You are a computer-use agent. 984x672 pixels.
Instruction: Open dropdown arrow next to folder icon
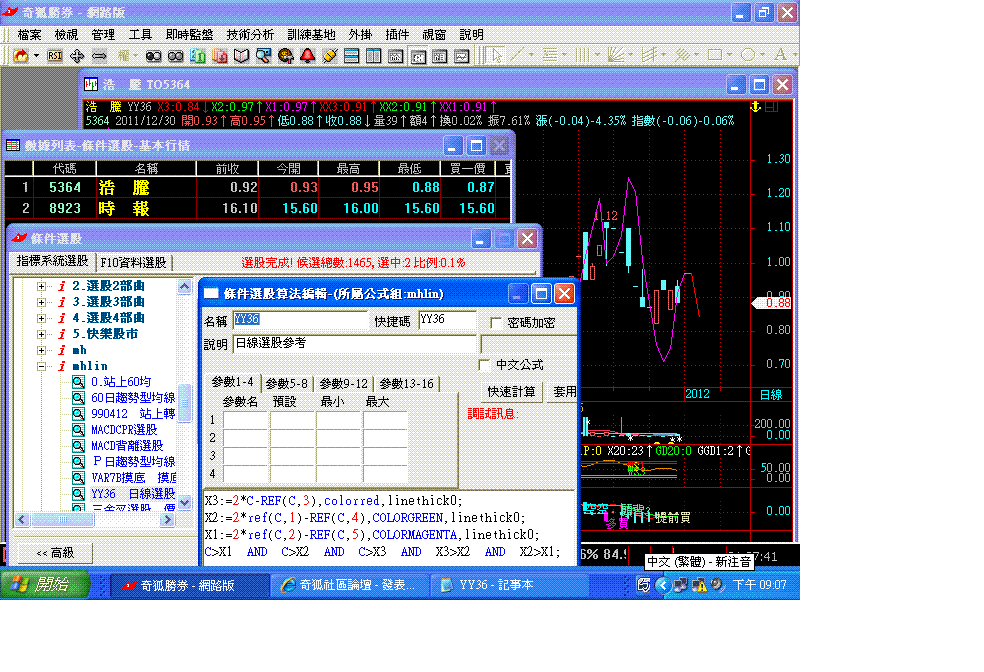point(36,56)
